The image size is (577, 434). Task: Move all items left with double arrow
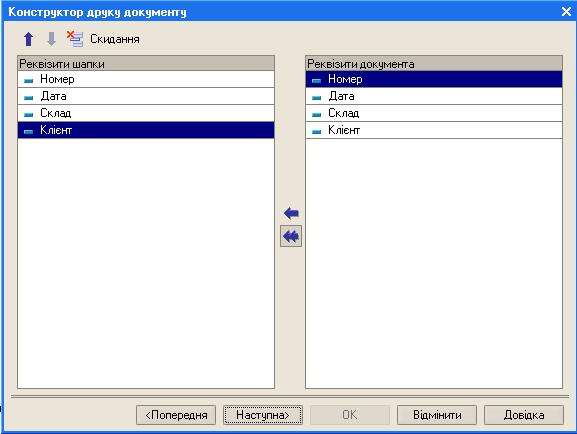(291, 236)
